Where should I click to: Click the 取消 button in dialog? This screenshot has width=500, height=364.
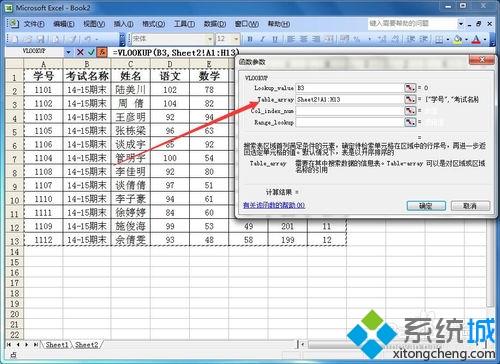point(470,206)
